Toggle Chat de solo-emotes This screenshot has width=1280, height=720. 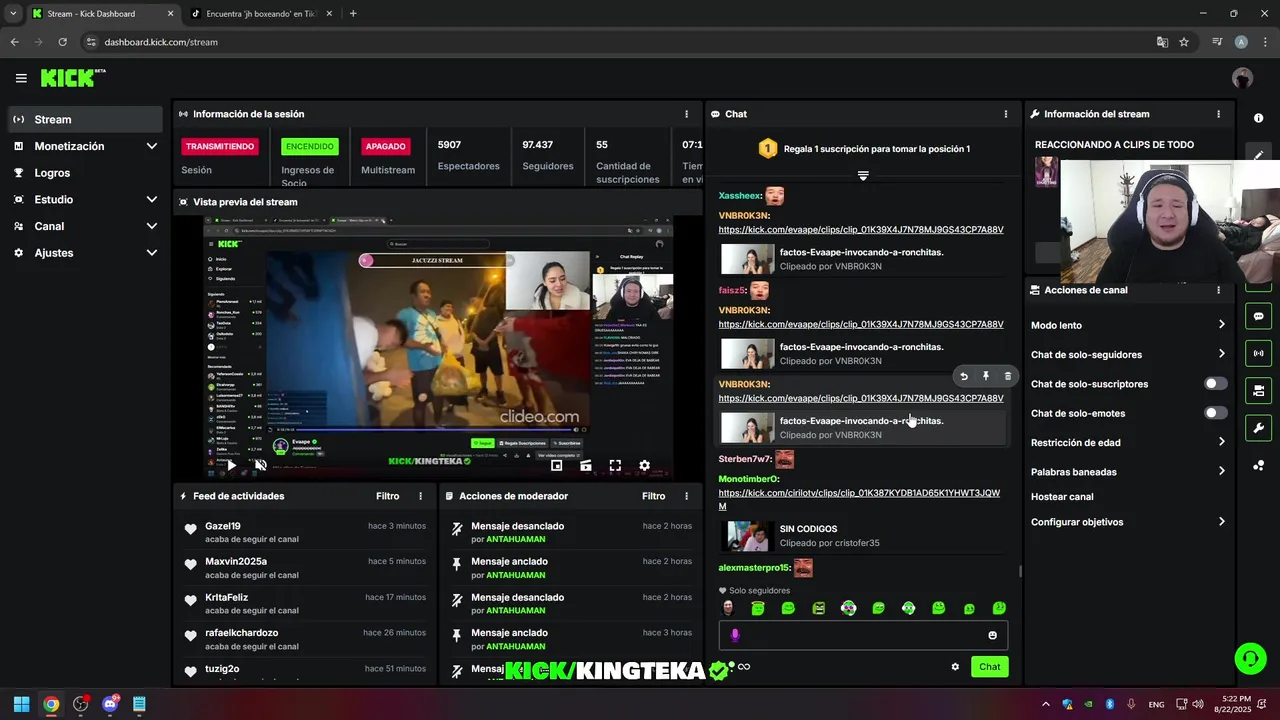click(x=1215, y=413)
